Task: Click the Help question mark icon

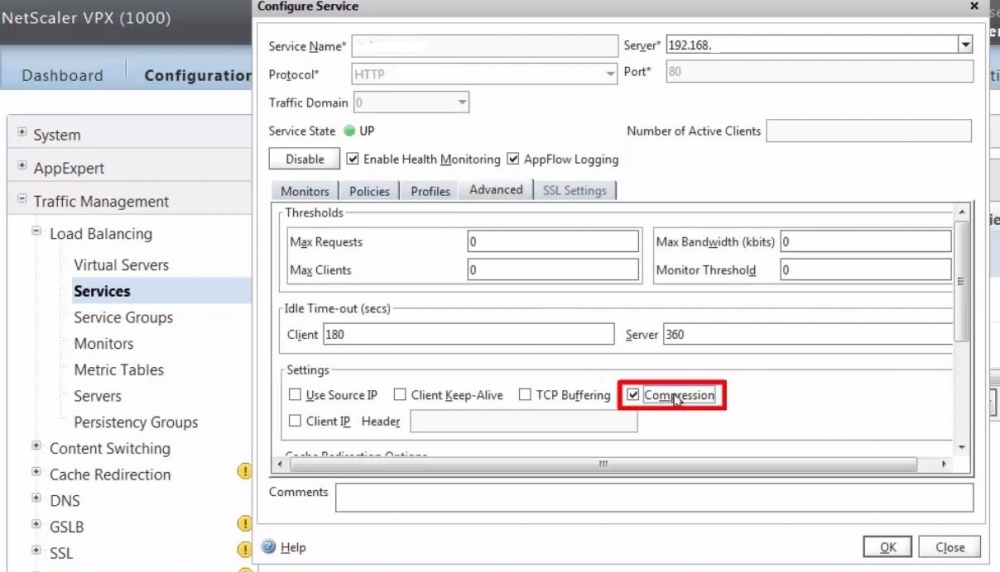Action: click(x=268, y=546)
